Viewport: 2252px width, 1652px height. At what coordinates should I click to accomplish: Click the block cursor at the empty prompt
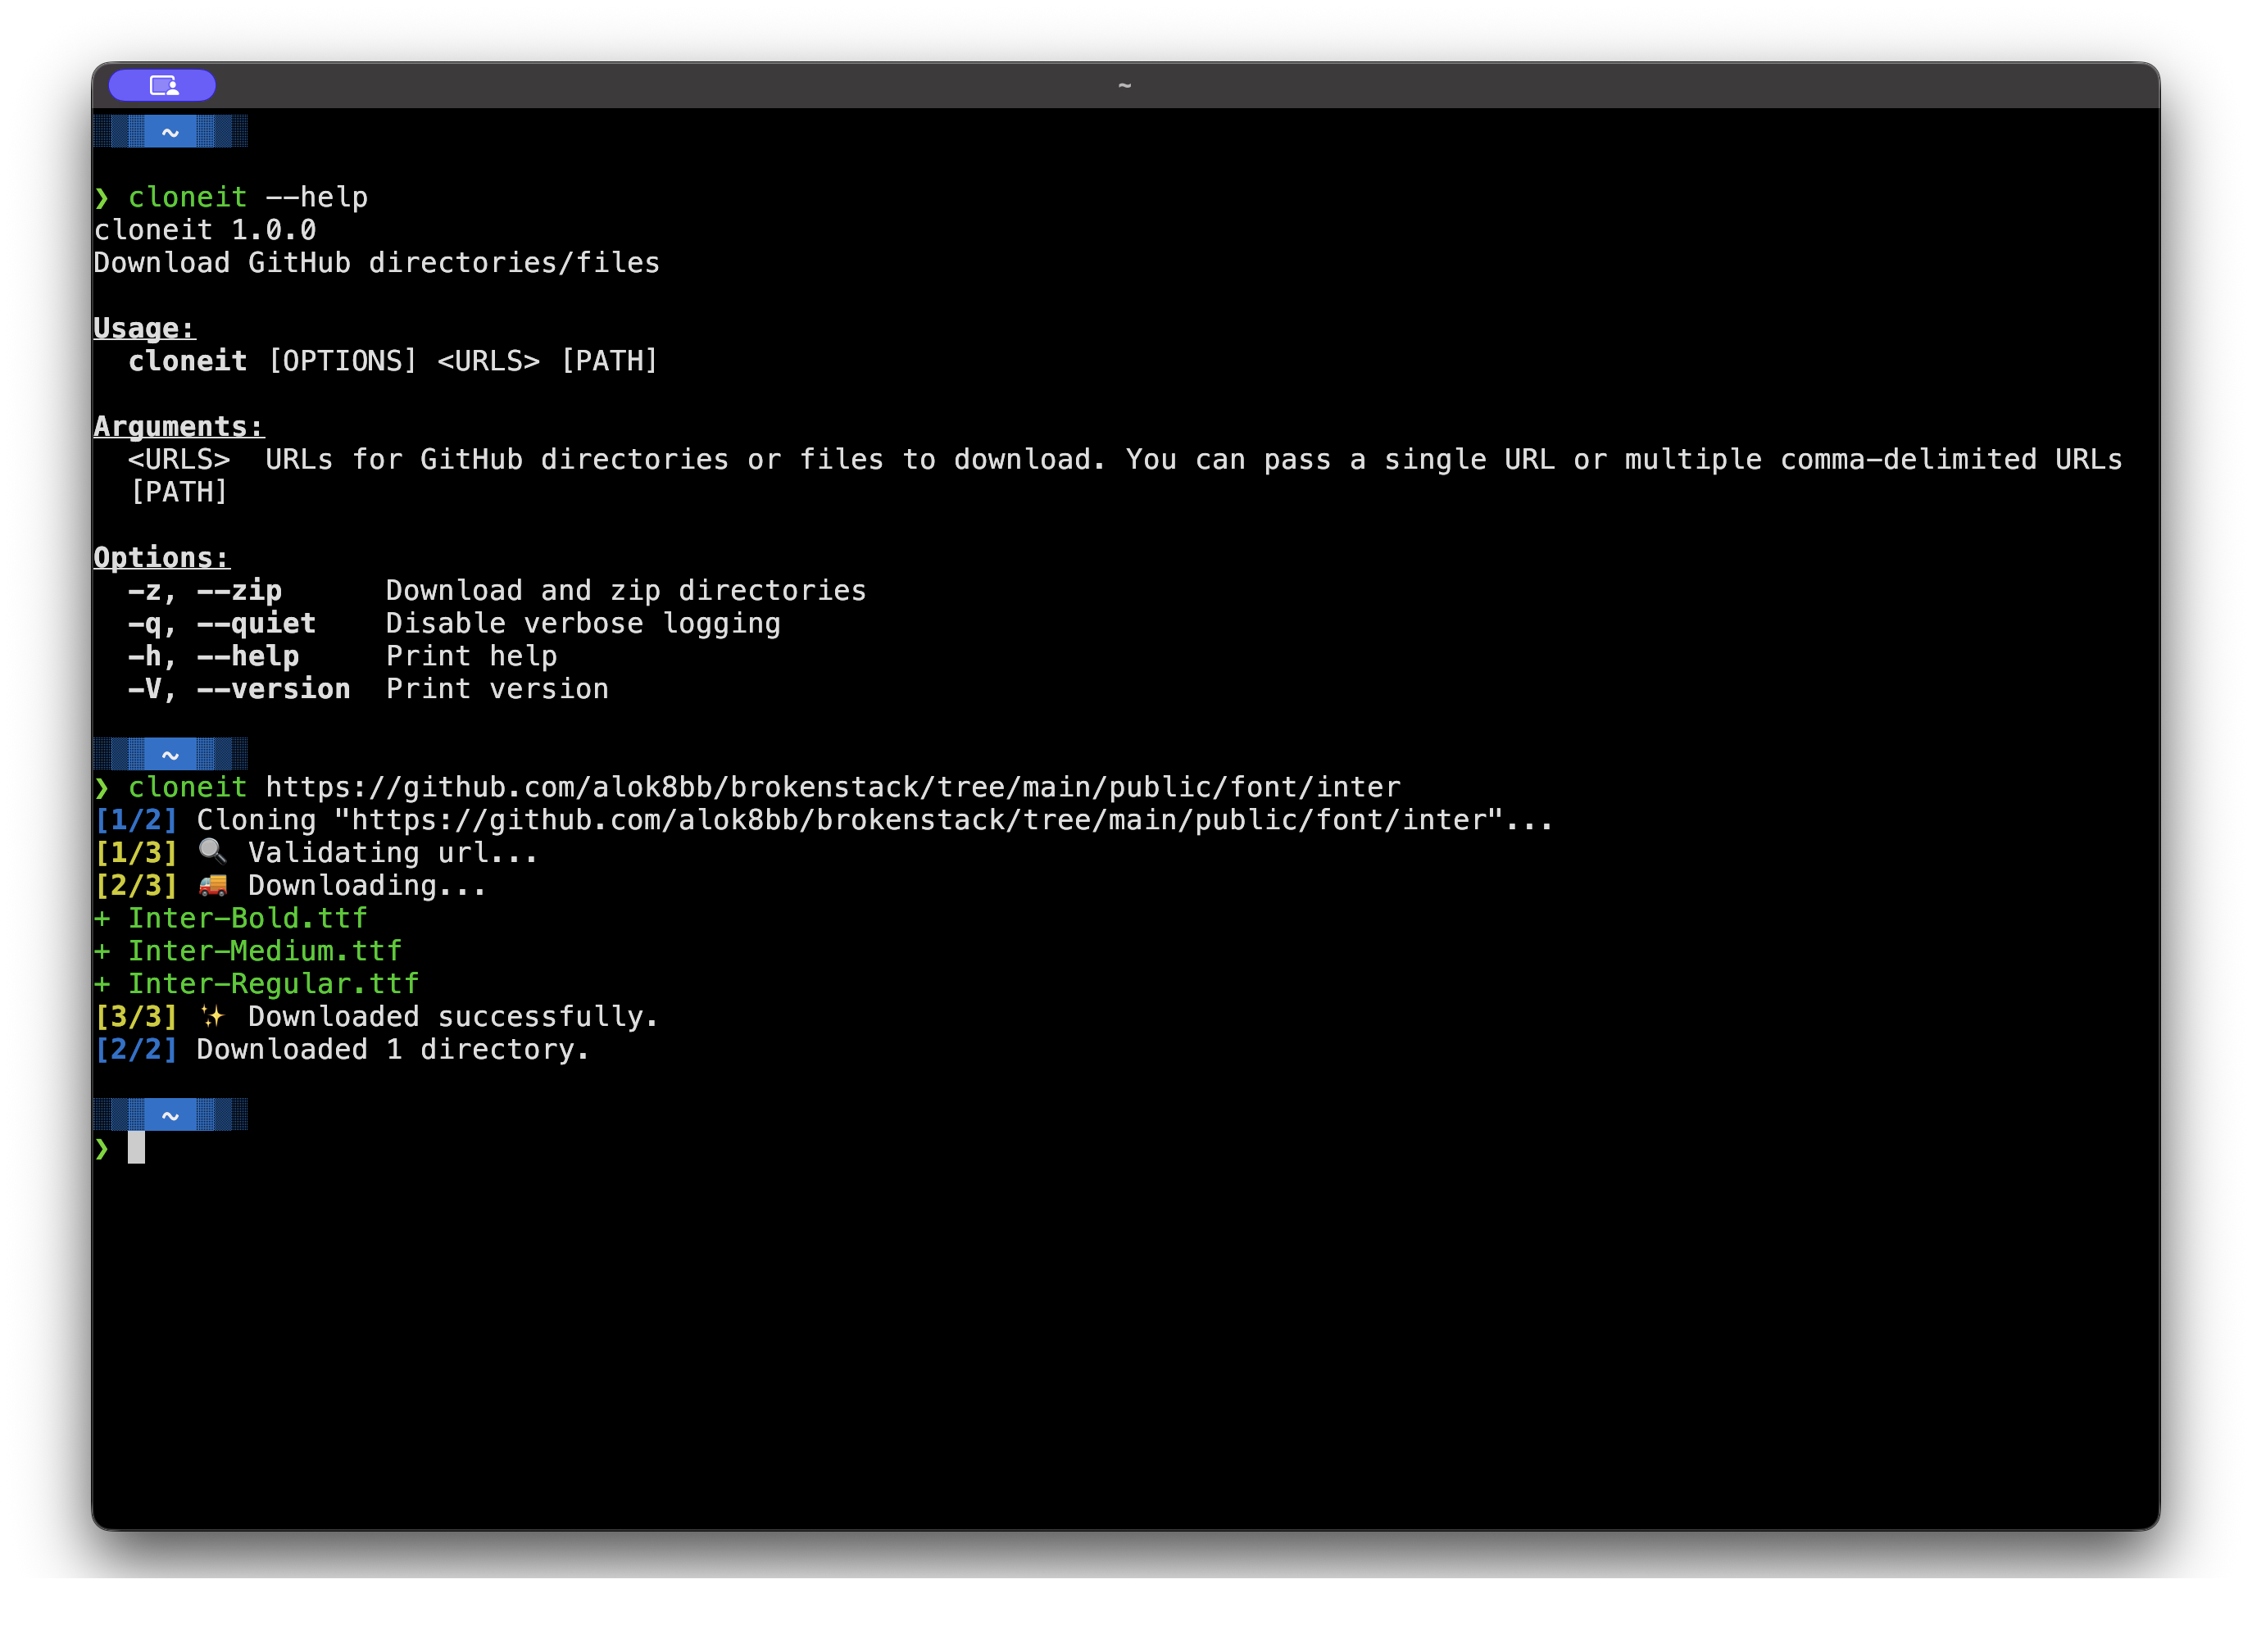(137, 1148)
